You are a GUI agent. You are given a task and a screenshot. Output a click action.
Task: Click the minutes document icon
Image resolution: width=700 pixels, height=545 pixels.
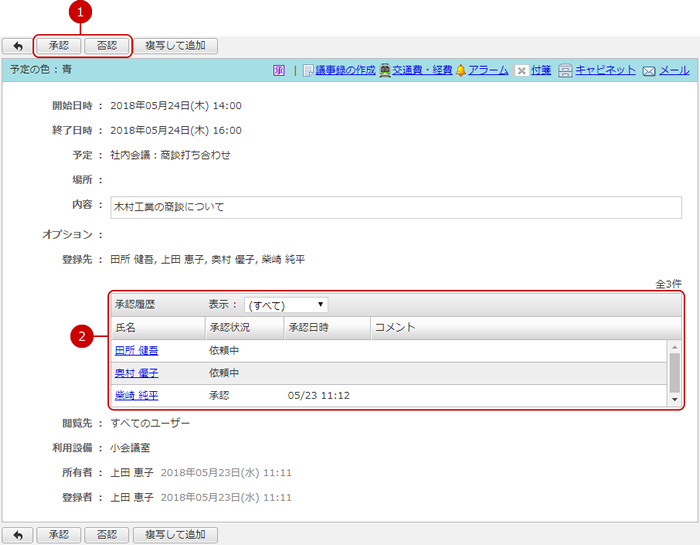(308, 71)
